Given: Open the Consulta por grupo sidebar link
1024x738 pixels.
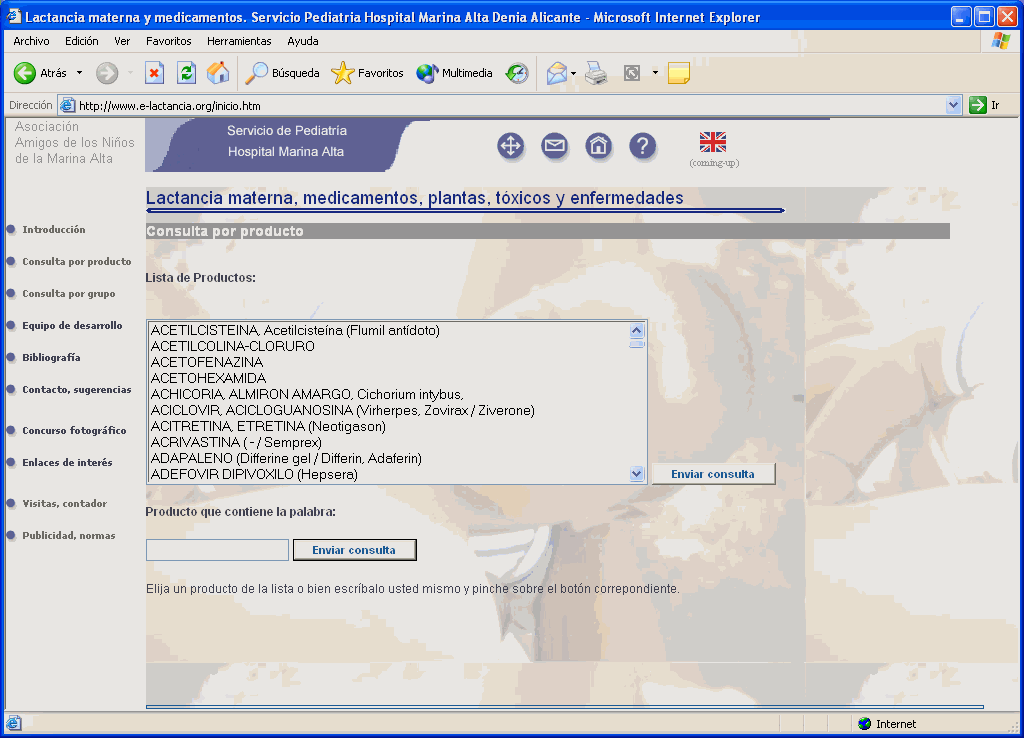Looking at the screenshot, I should [68, 294].
